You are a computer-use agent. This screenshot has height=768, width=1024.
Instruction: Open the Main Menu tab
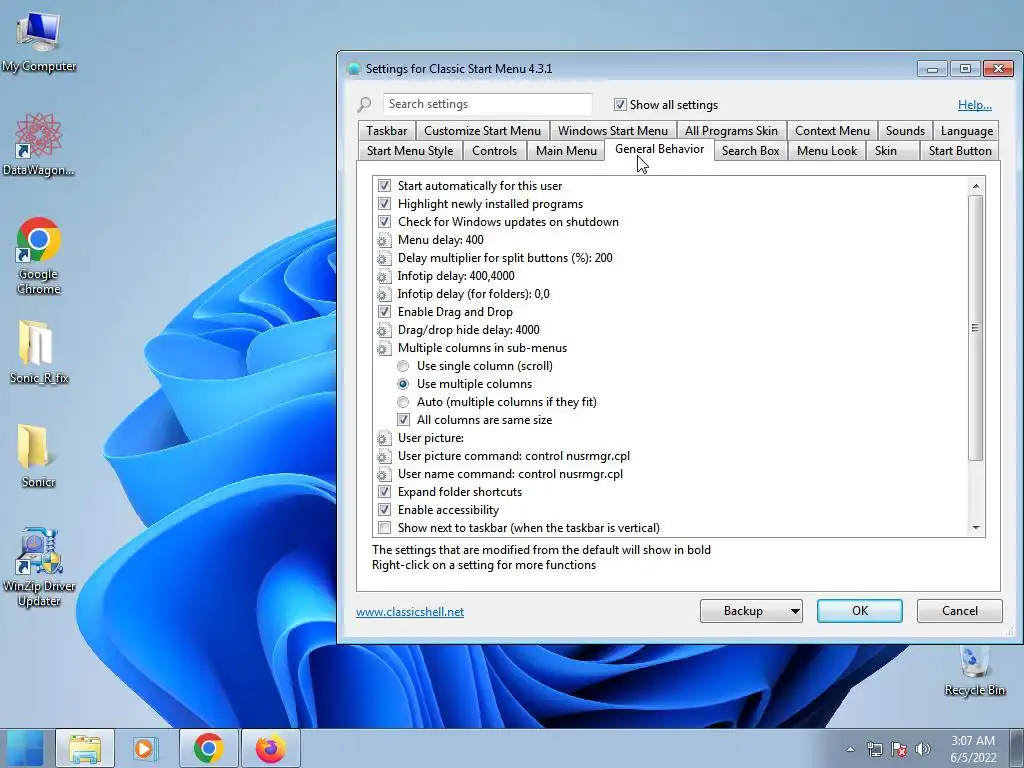566,151
